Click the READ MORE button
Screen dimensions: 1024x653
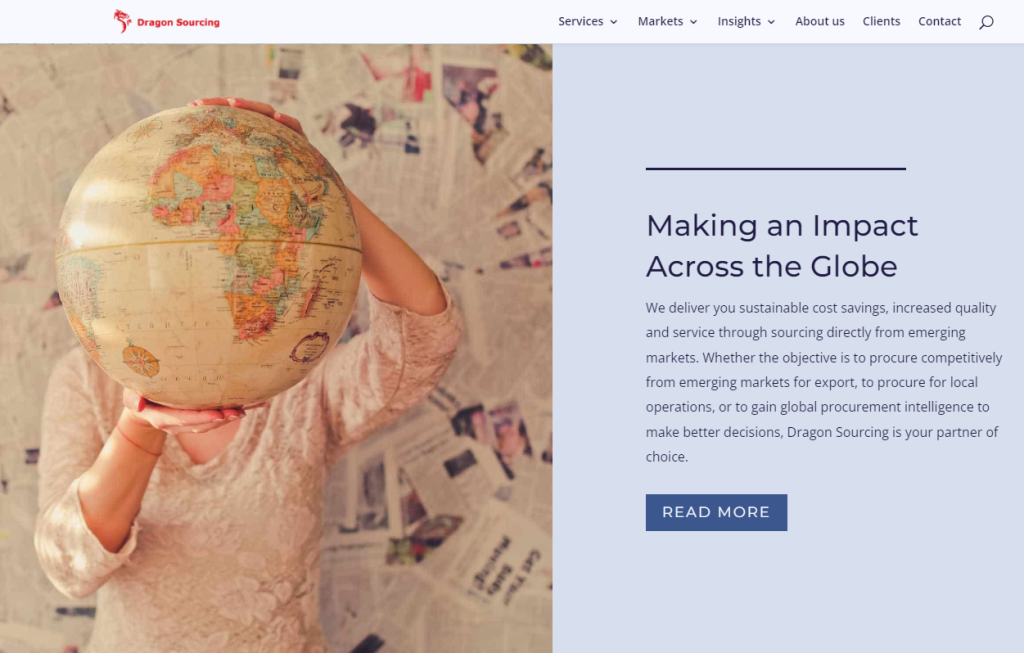coord(716,513)
